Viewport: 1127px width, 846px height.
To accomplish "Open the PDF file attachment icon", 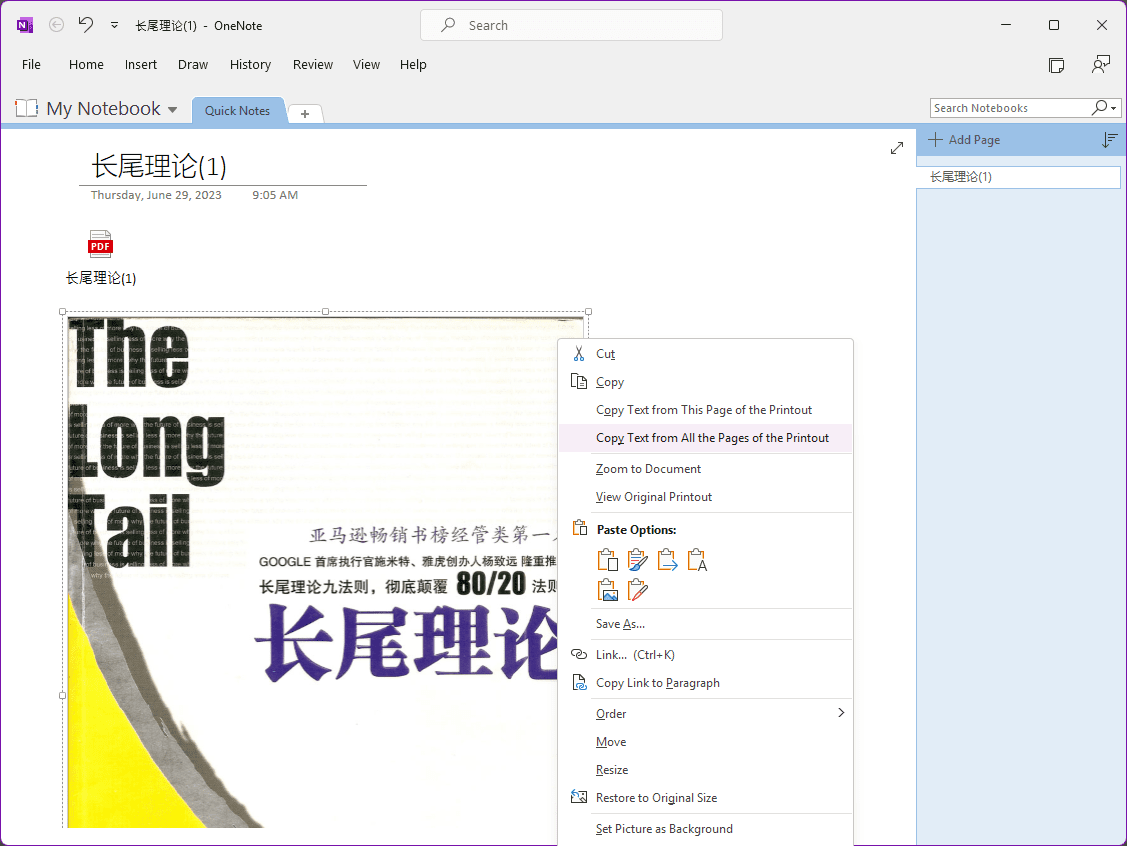I will [x=100, y=244].
